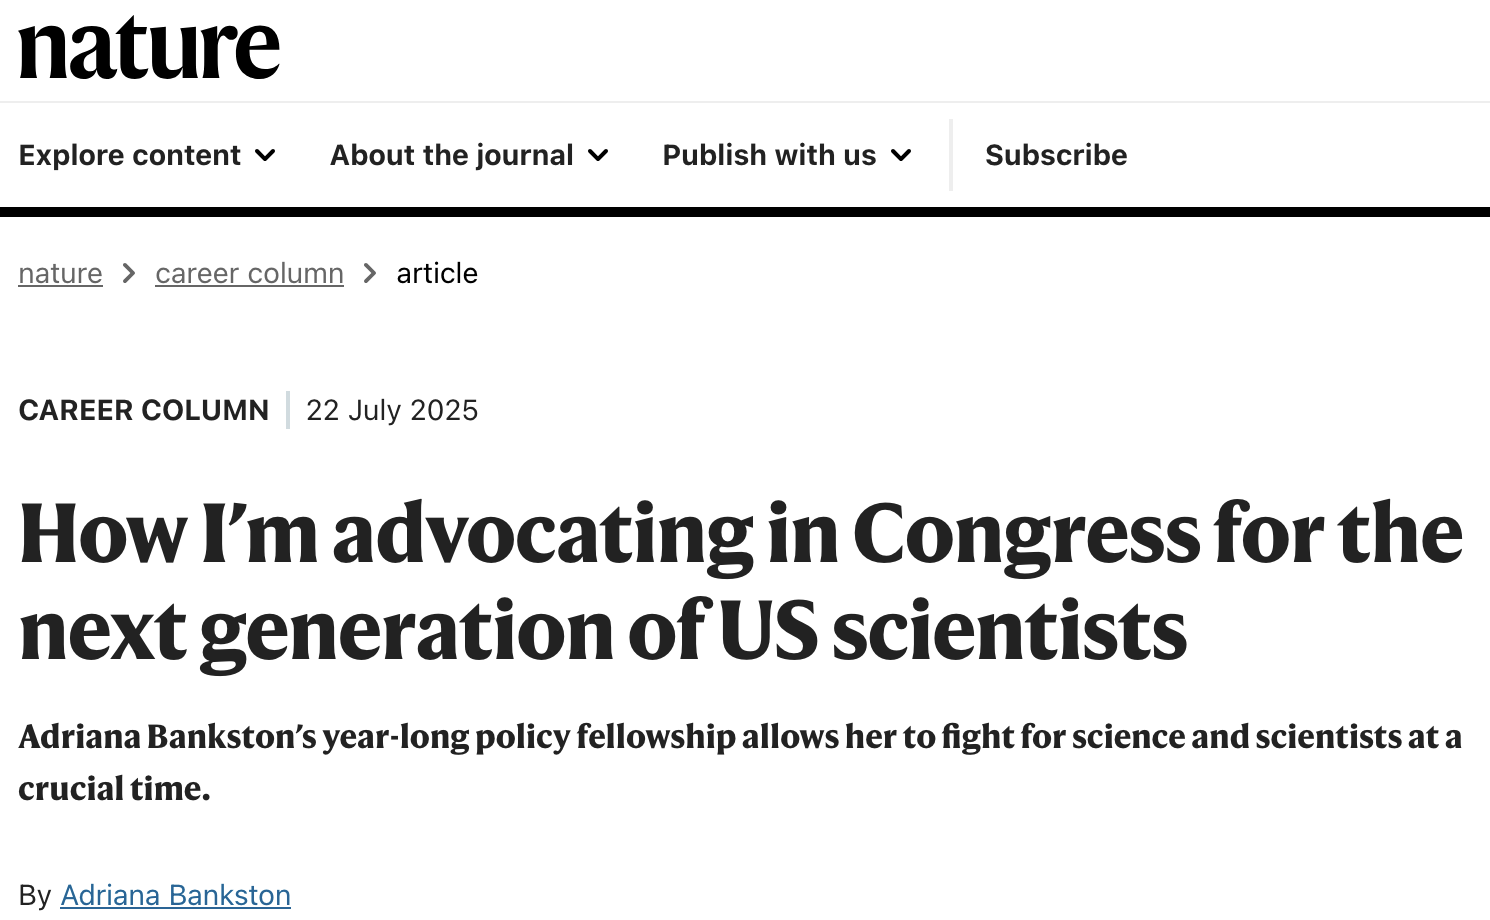
Task: Open the About the journal menu label
Action: click(x=451, y=155)
